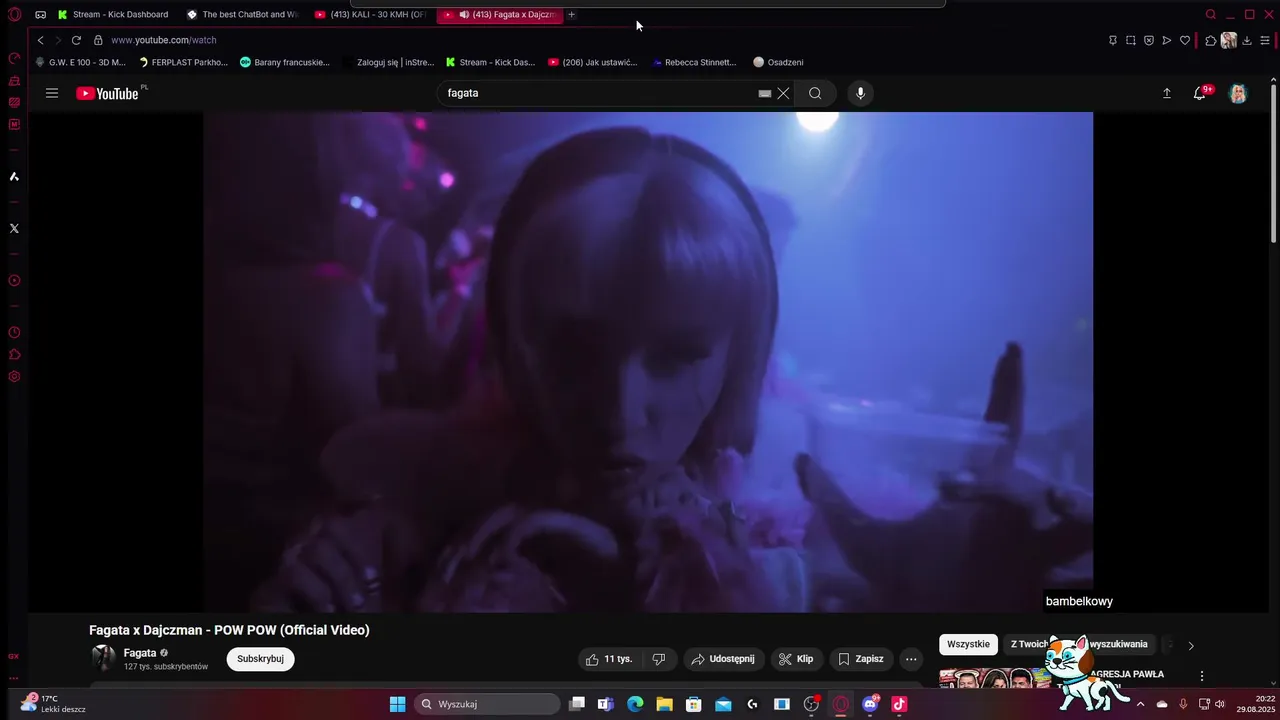Viewport: 1280px width, 720px height.
Task: Mute the Fagata x Dajczman tab audio icon
Action: (x=464, y=15)
